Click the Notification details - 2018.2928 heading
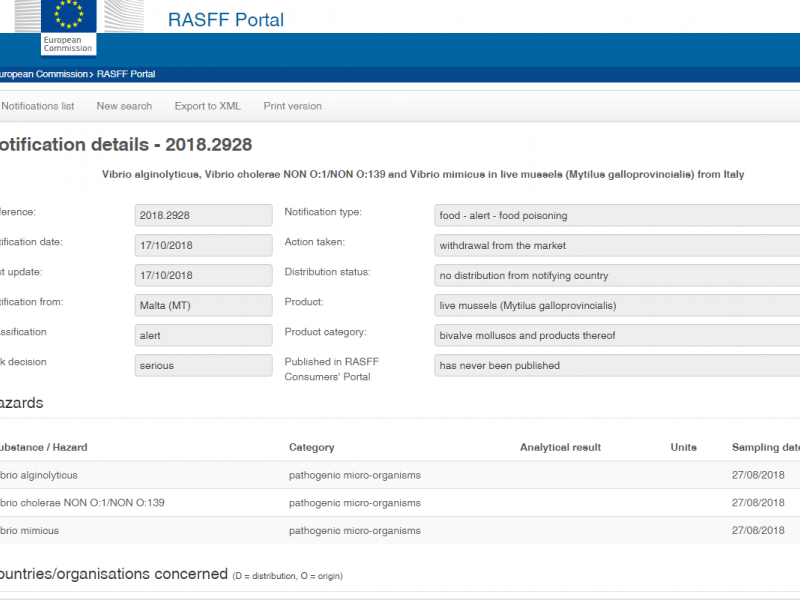This screenshot has height=600, width=800. (126, 144)
